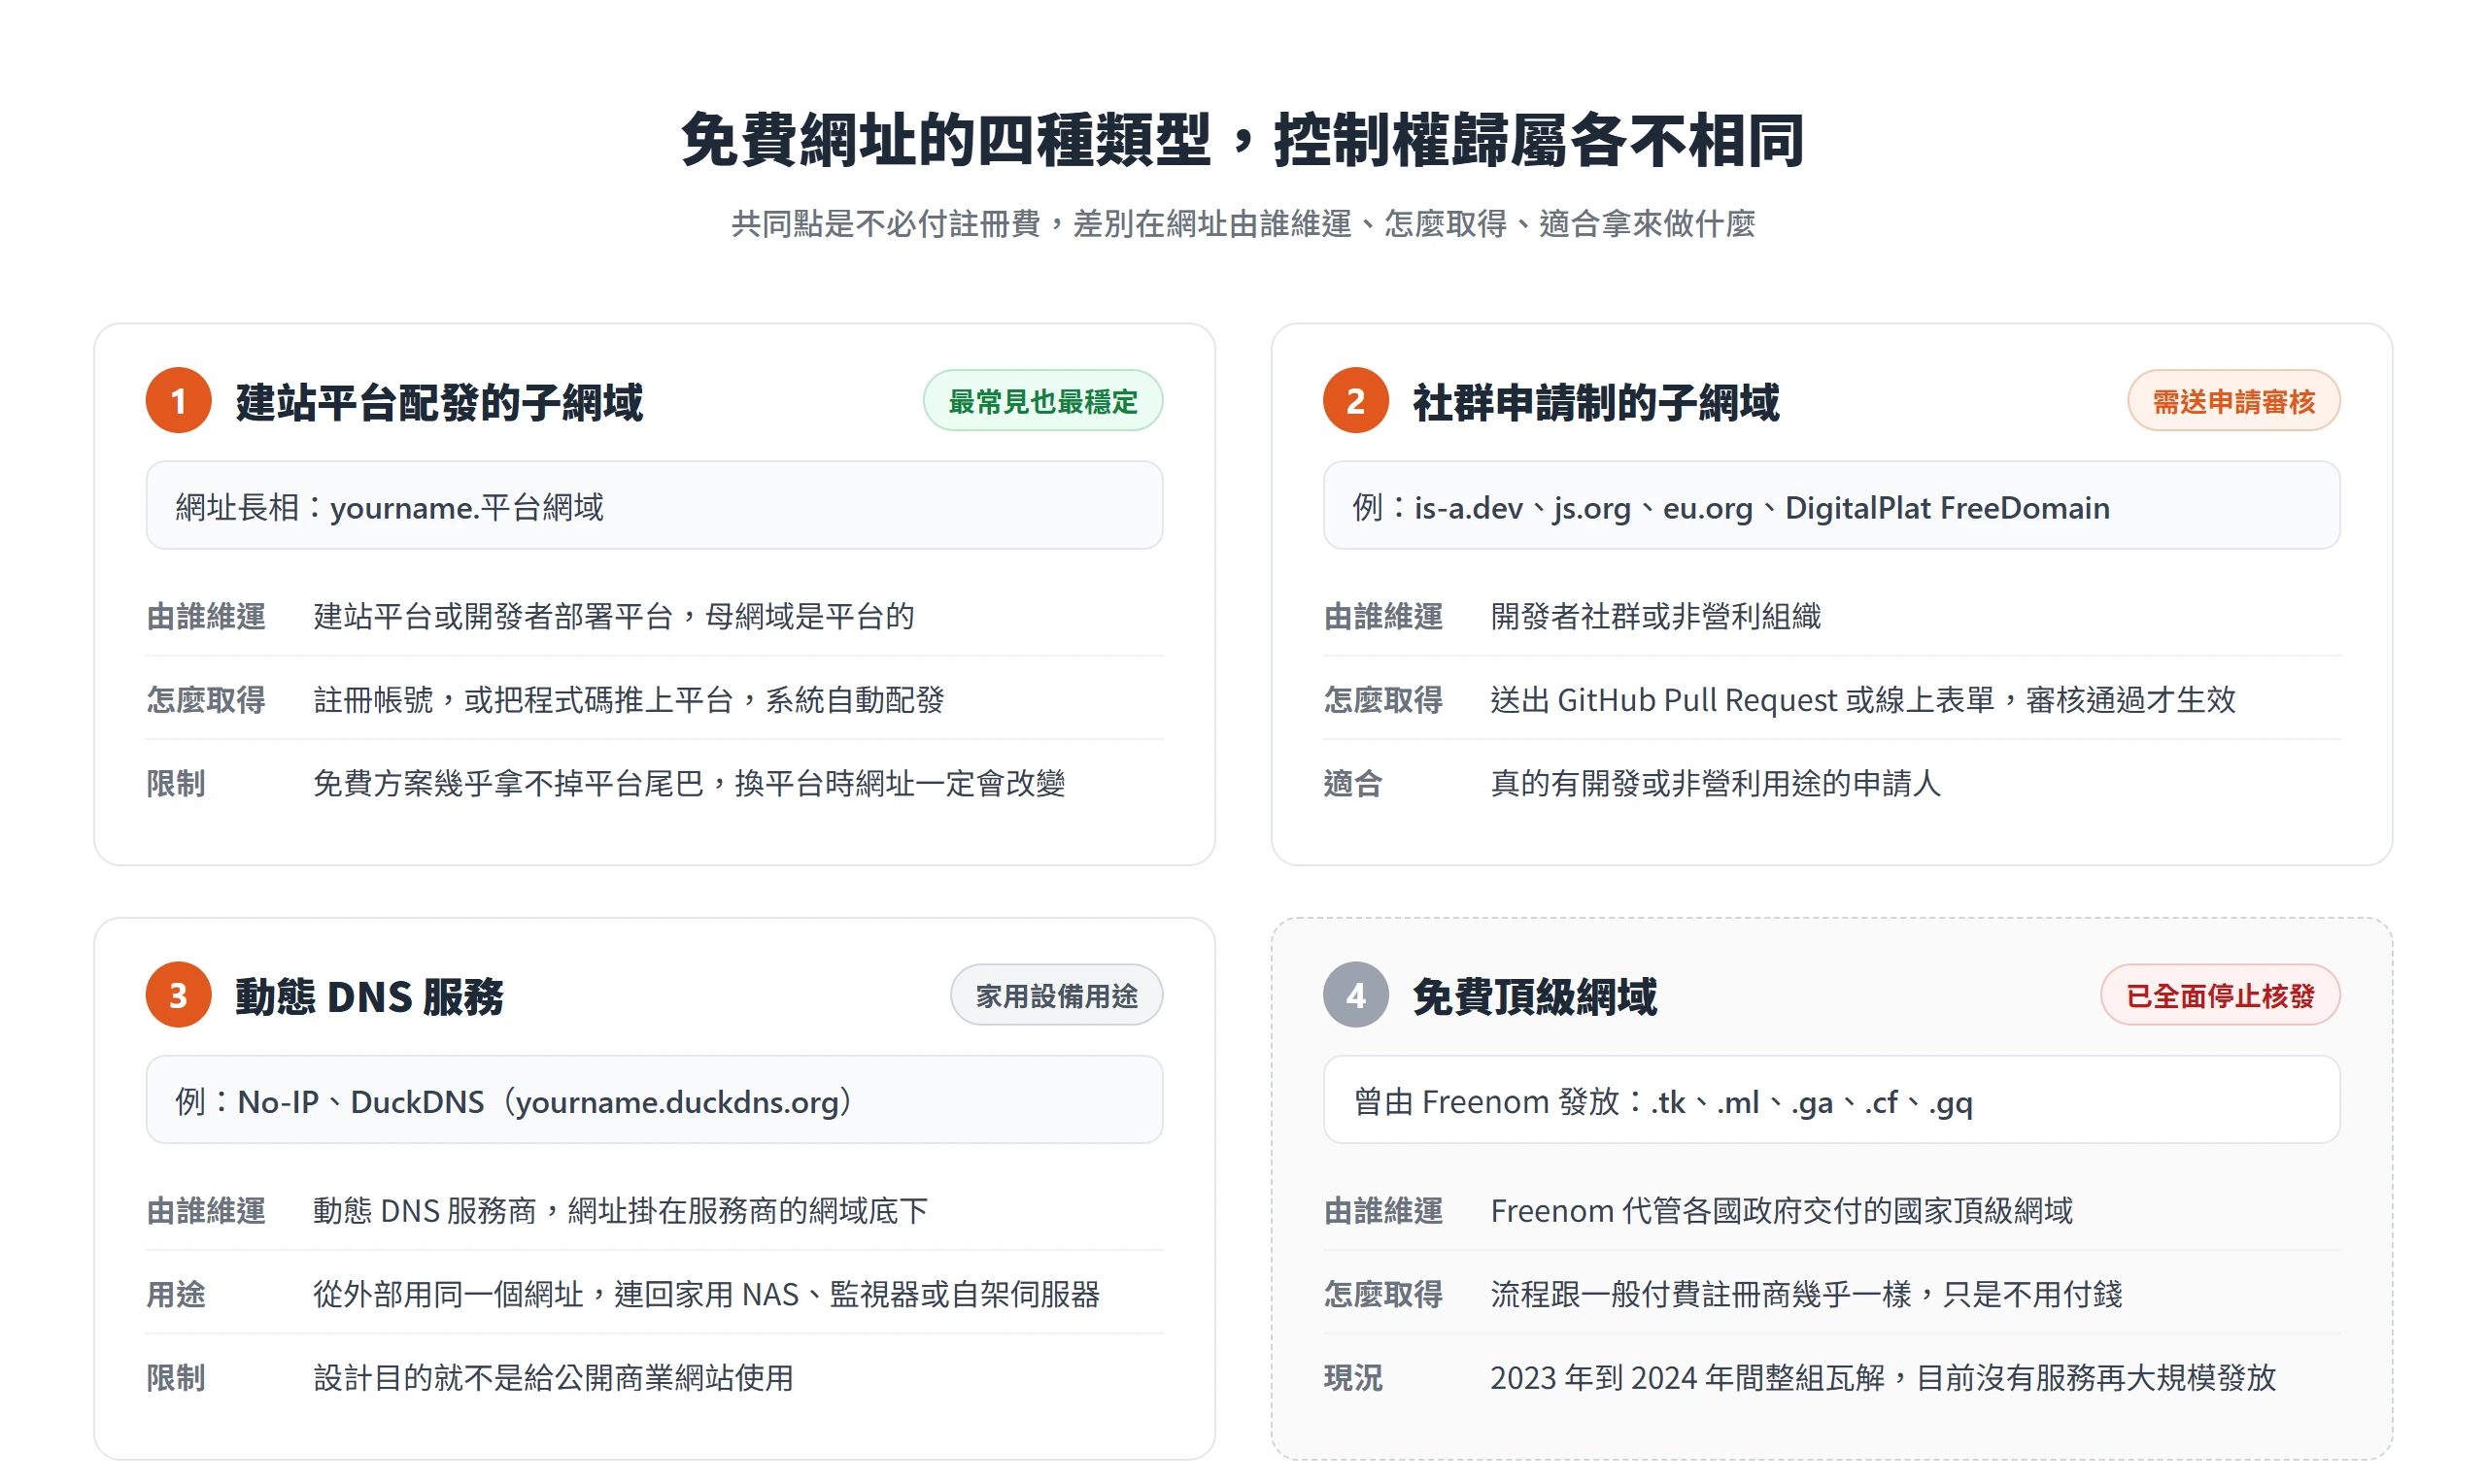Click the 用途 label in the DNS card
2487x1484 pixels.
point(176,1295)
